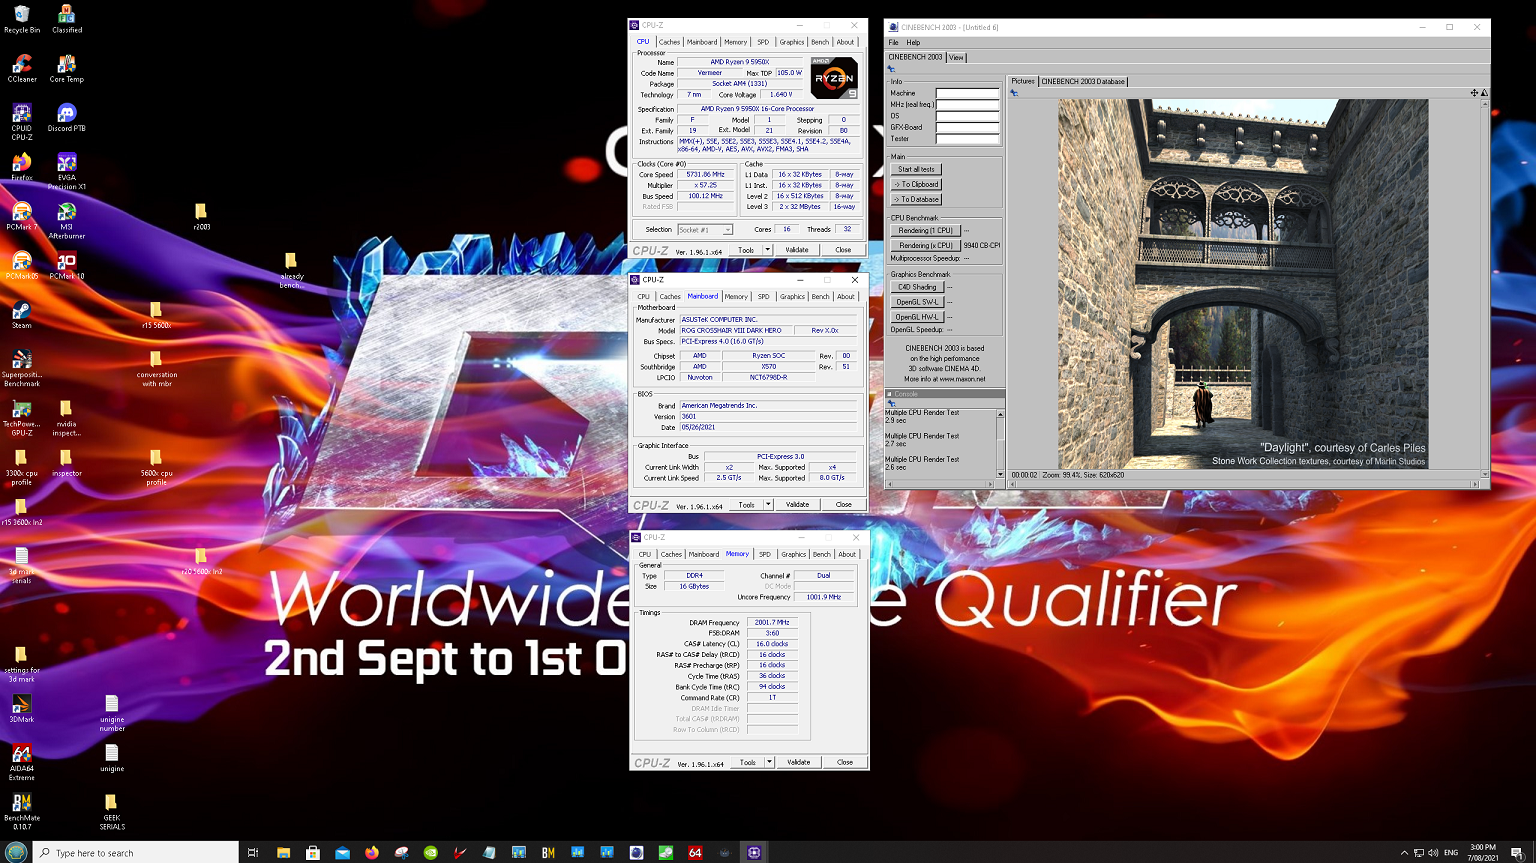
Task: Open the Core Temp desktop shortcut
Action: click(x=67, y=68)
